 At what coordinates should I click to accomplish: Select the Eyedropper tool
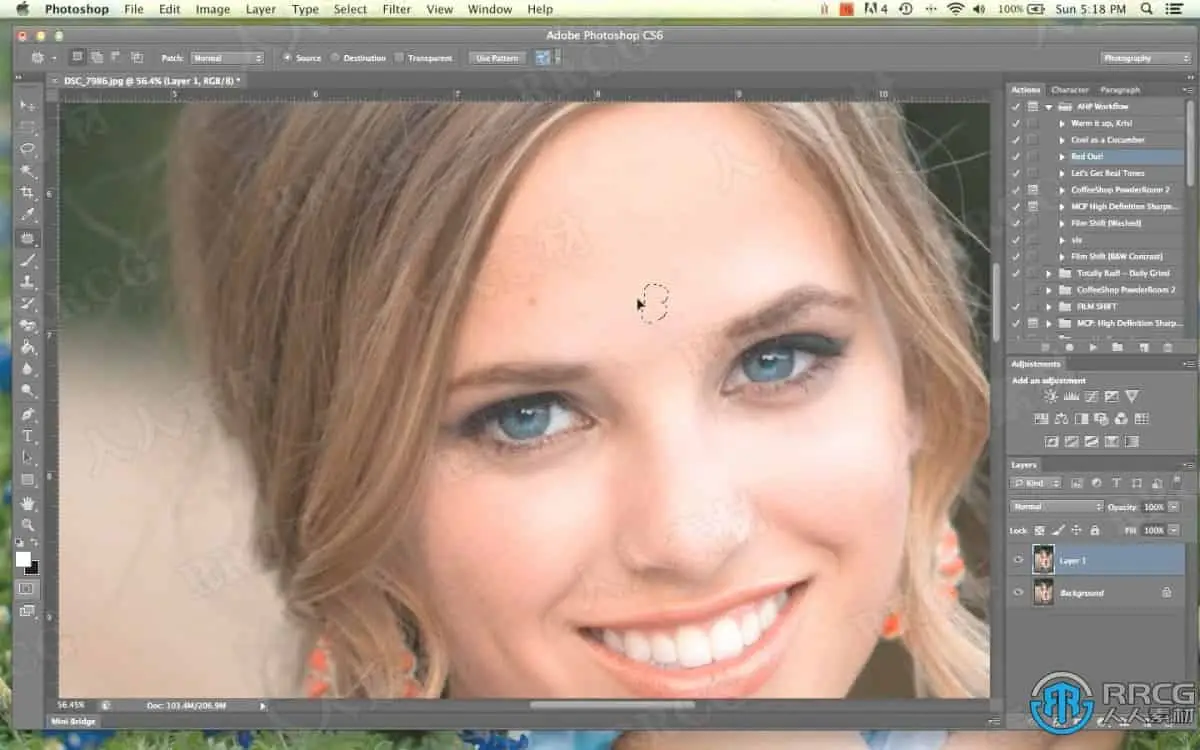[x=28, y=214]
